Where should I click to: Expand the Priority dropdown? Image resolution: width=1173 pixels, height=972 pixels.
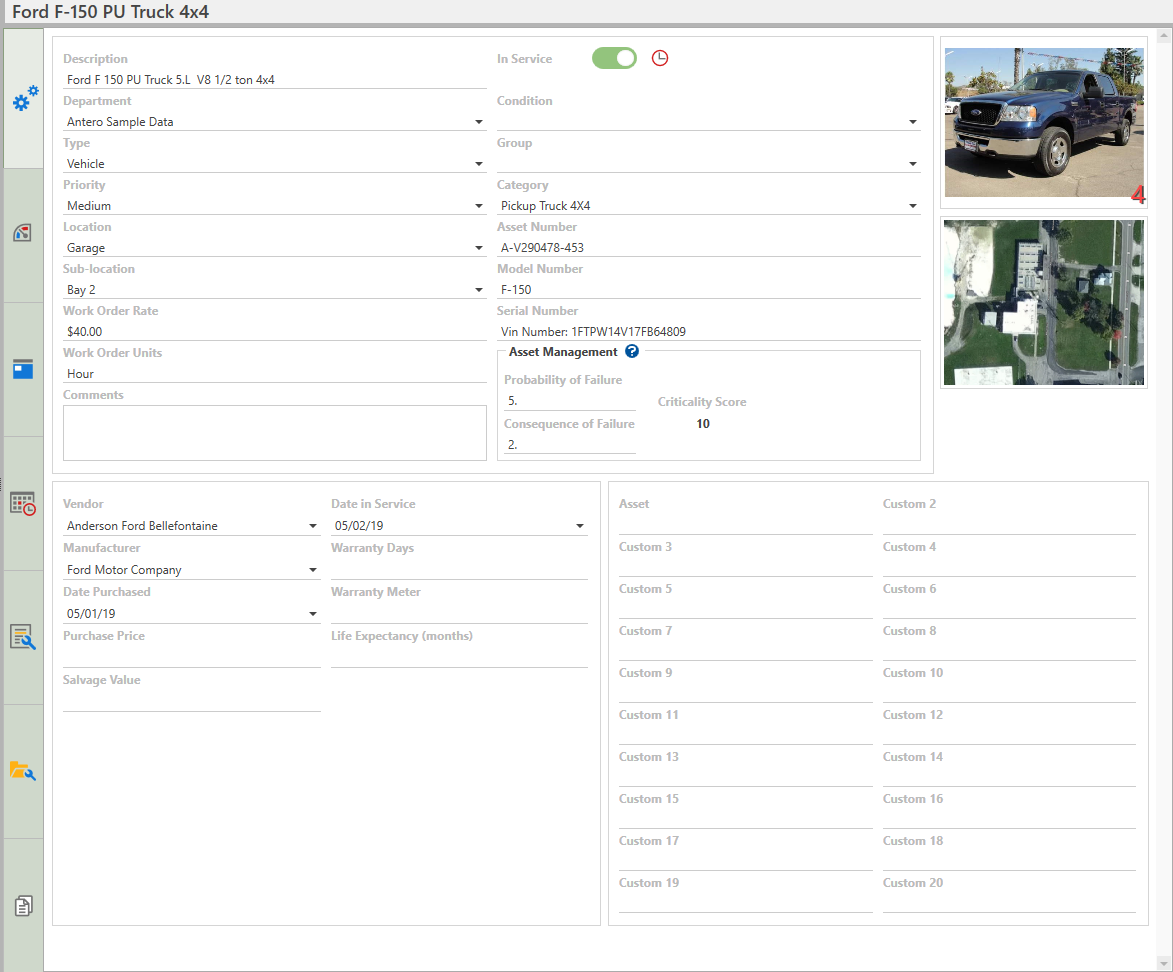pos(479,206)
